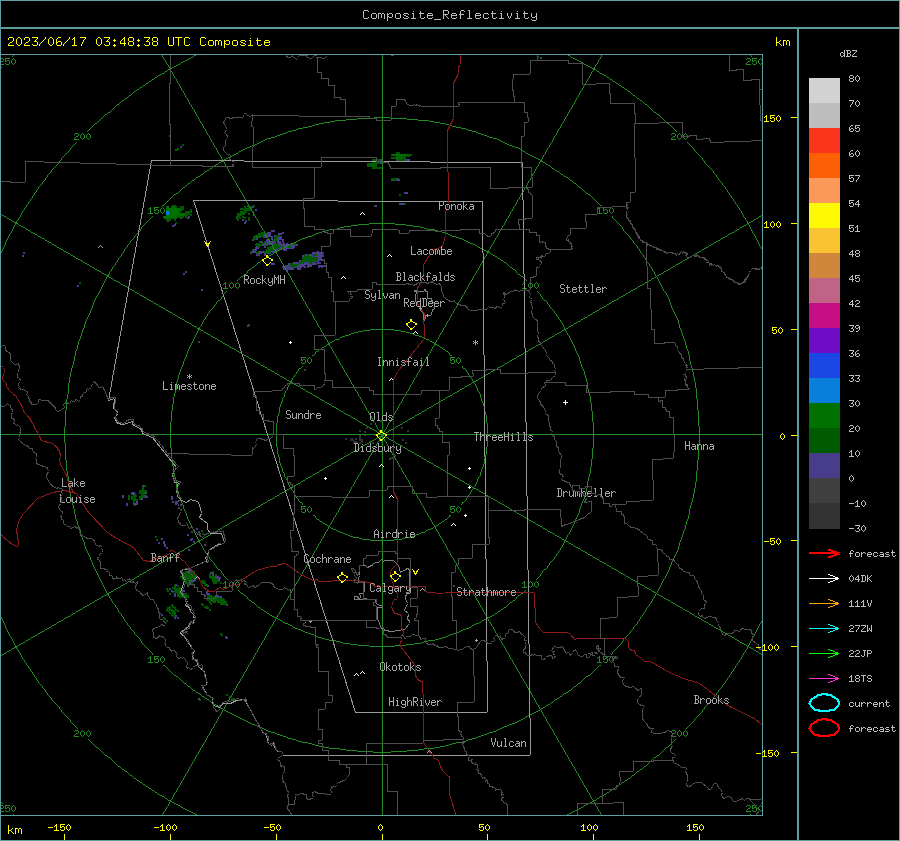This screenshot has height=841, width=900.
Task: Pick the red dBZ color swatch
Action: pyautogui.click(x=824, y=141)
